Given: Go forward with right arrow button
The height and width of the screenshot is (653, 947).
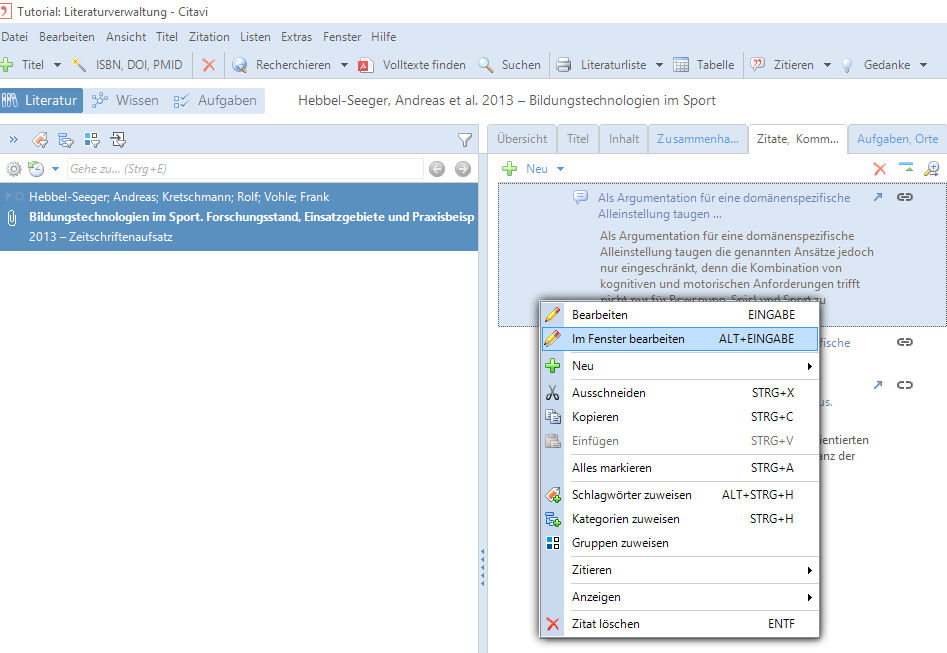Looking at the screenshot, I should click(x=463, y=169).
